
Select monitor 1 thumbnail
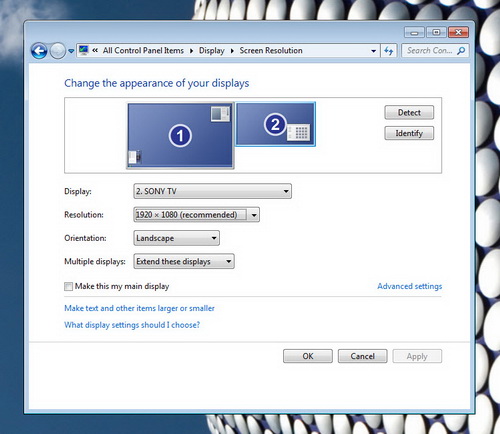coord(180,135)
